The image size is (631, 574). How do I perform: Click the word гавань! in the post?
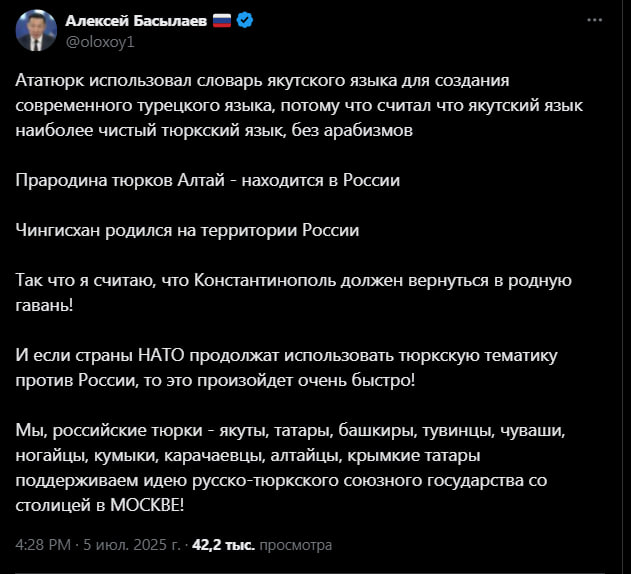pos(44,306)
